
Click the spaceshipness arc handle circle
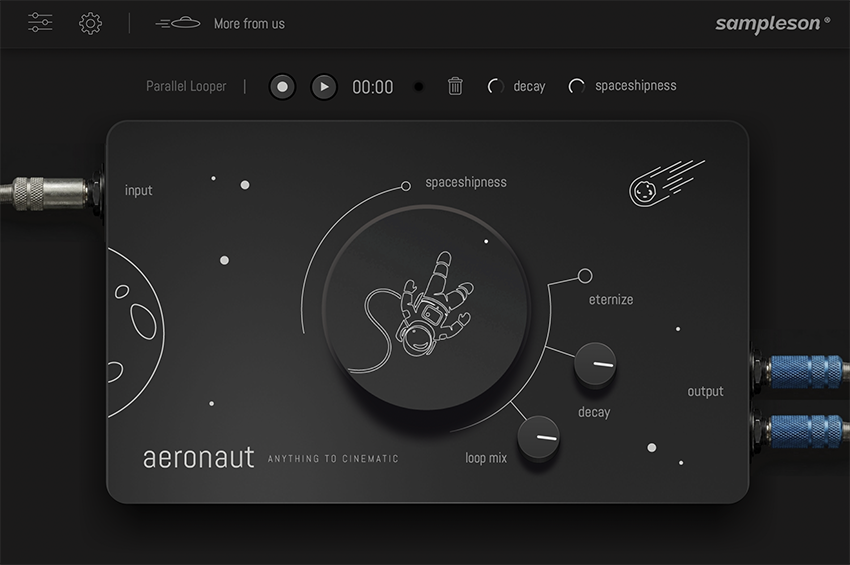[405, 186]
